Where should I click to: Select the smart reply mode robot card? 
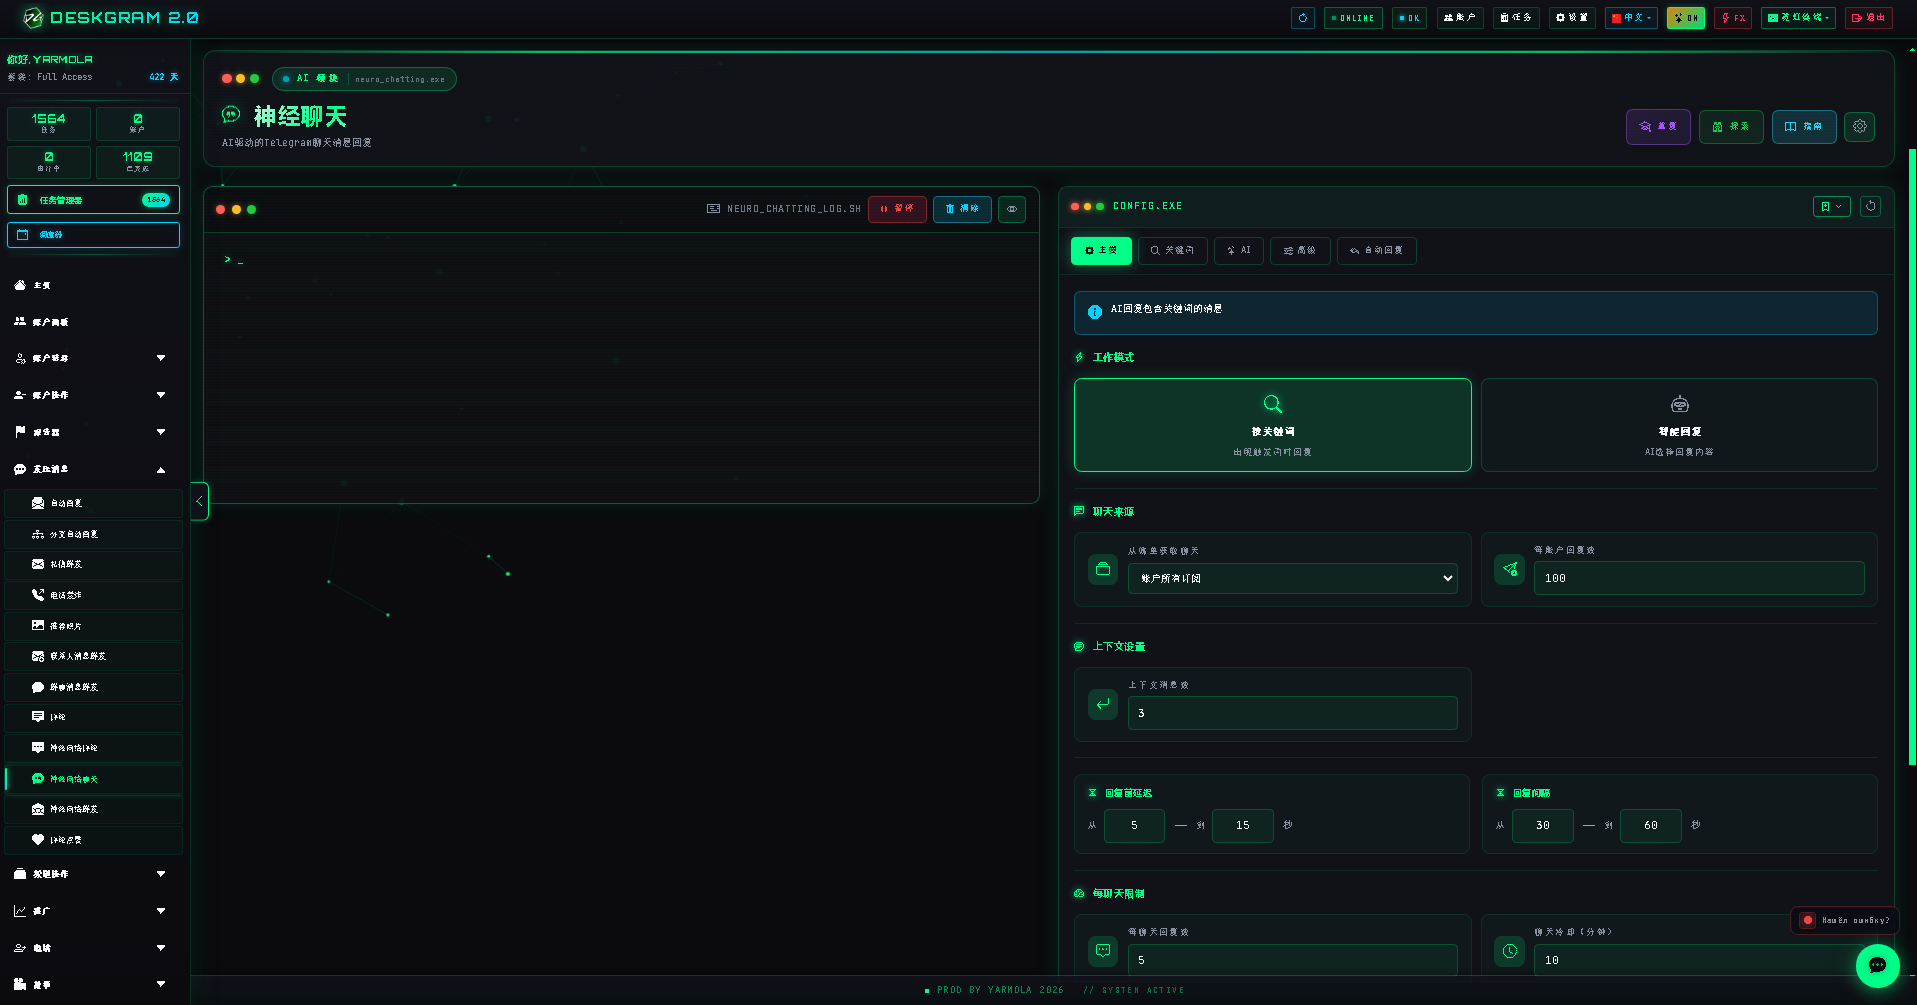[1679, 425]
